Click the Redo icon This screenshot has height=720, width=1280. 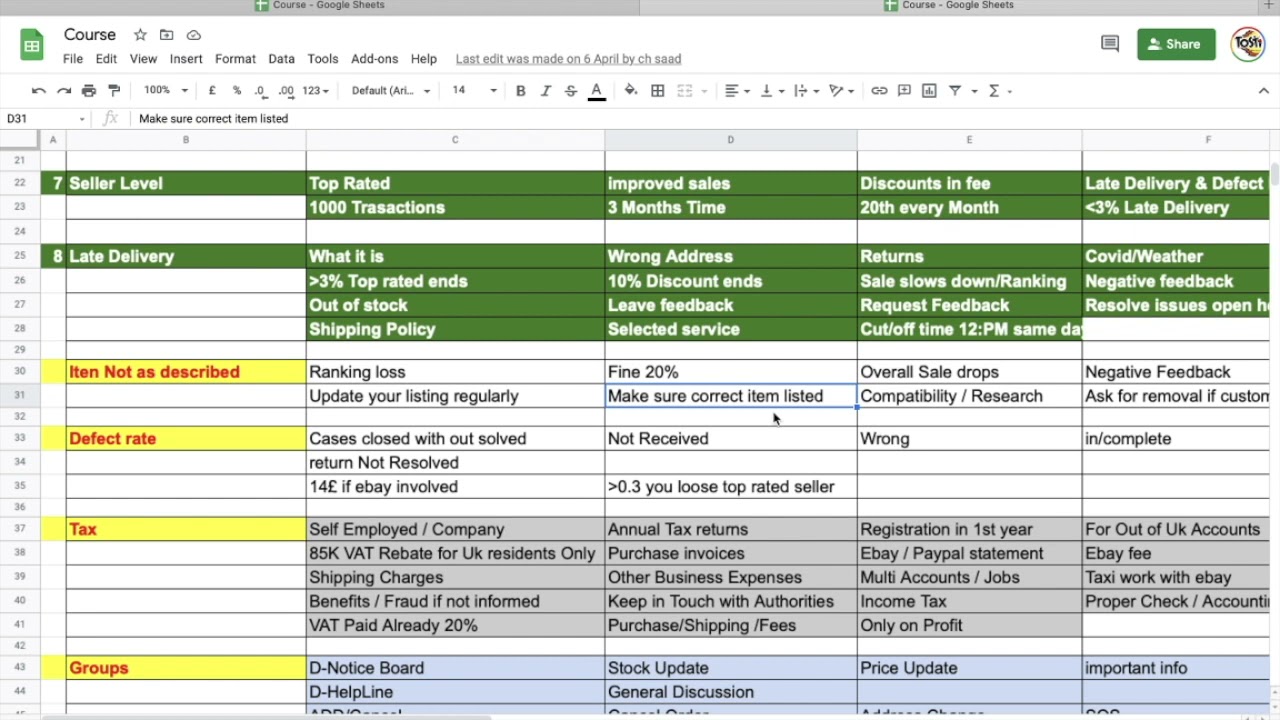coord(64,91)
